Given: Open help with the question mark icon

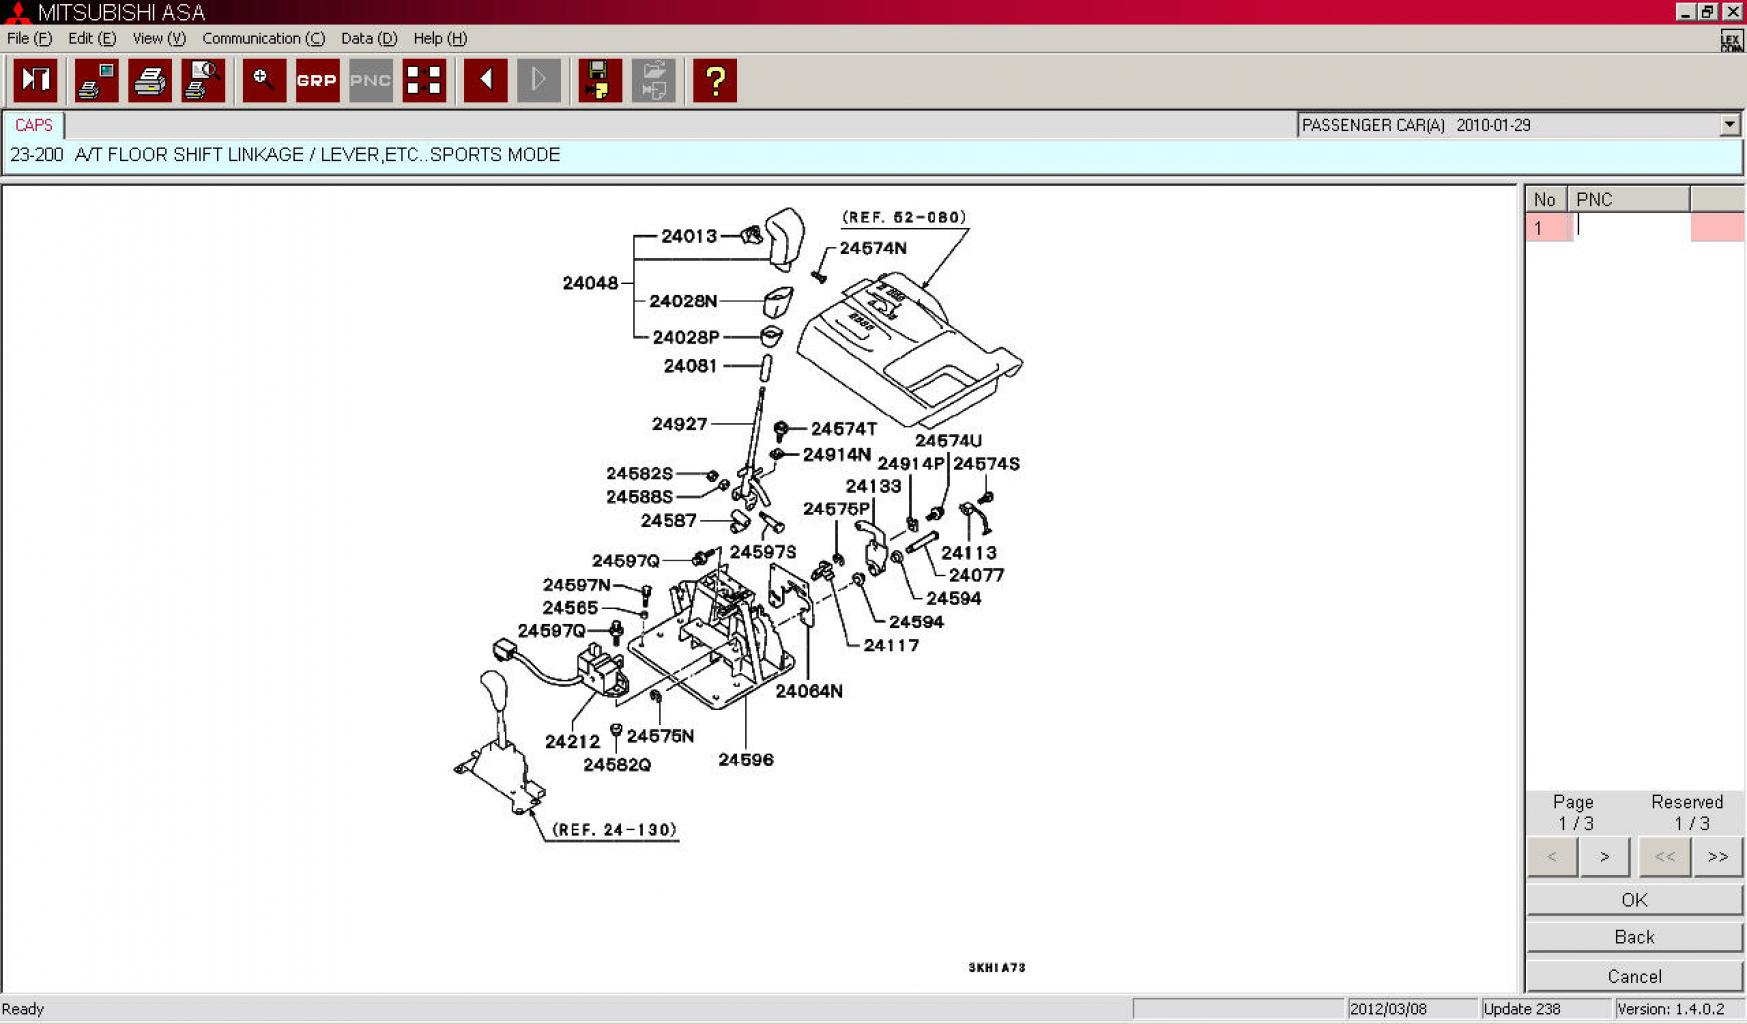Looking at the screenshot, I should (714, 80).
